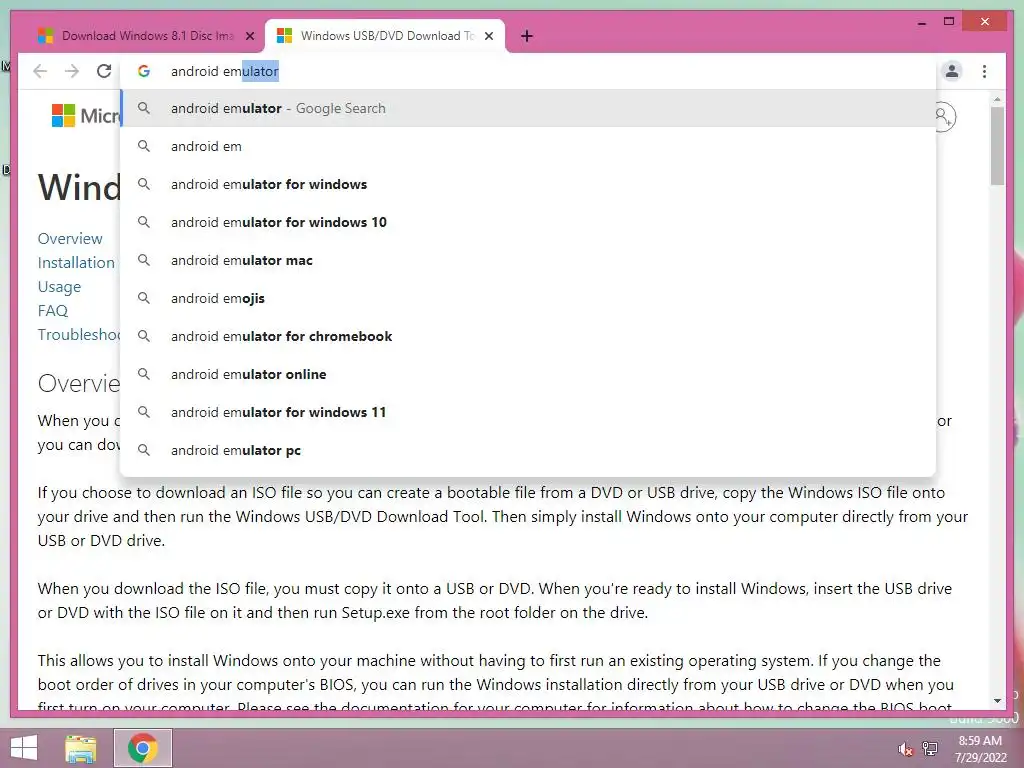
Task: Click the taskbar clock showing 8:59 AM
Action: (x=980, y=749)
